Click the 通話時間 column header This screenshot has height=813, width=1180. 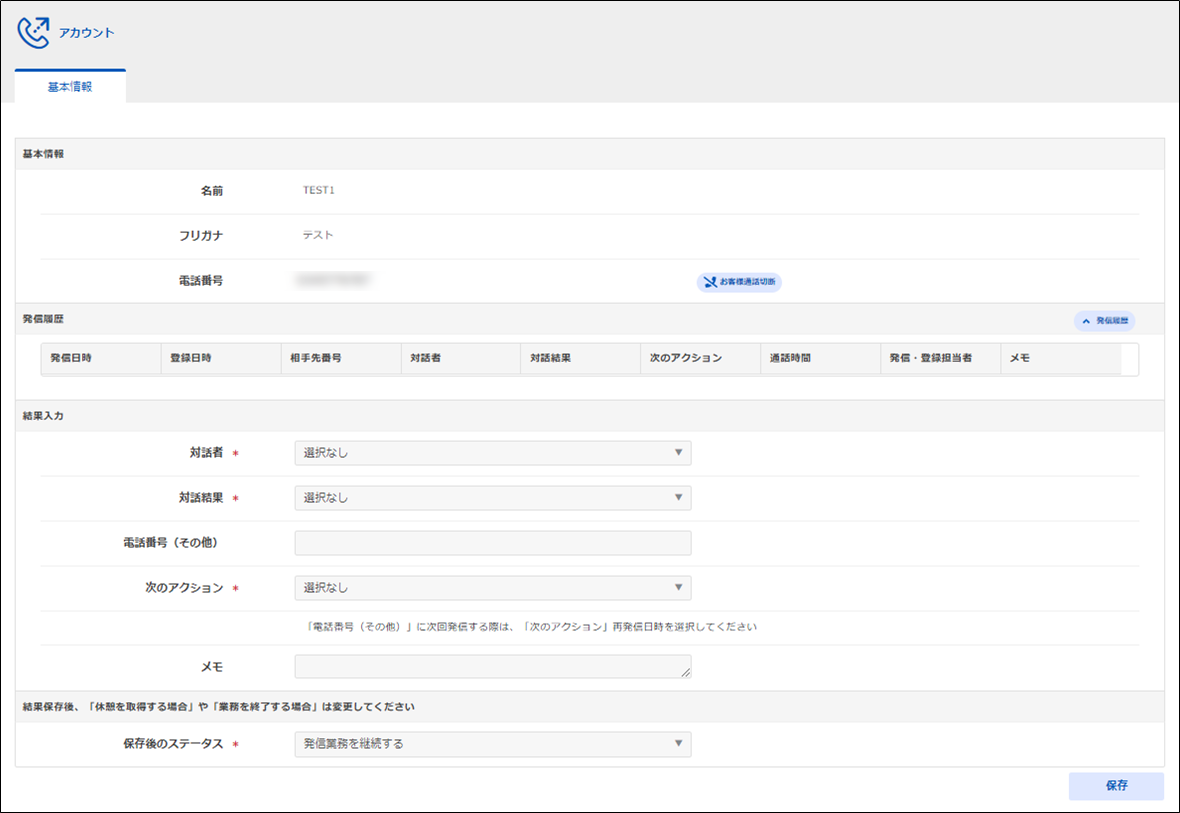click(x=820, y=358)
